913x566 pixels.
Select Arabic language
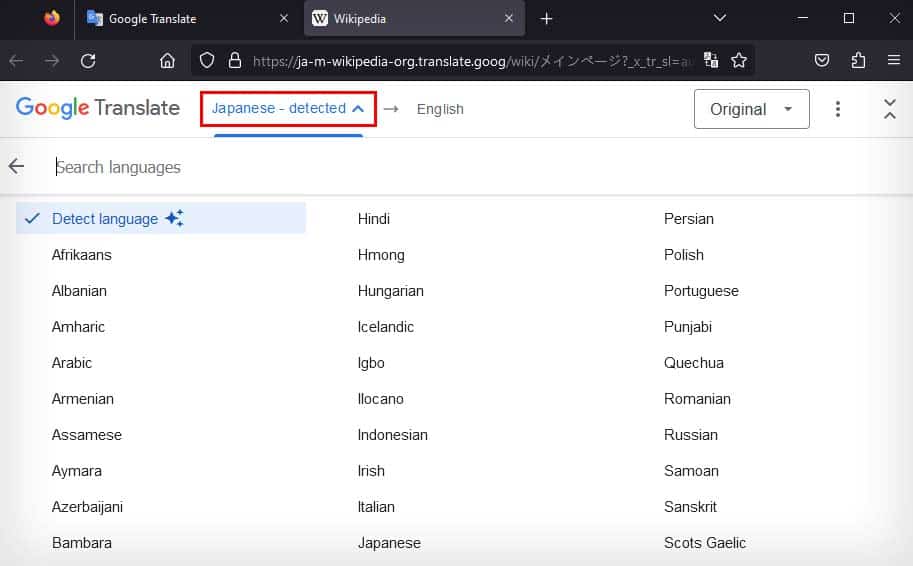click(x=72, y=363)
